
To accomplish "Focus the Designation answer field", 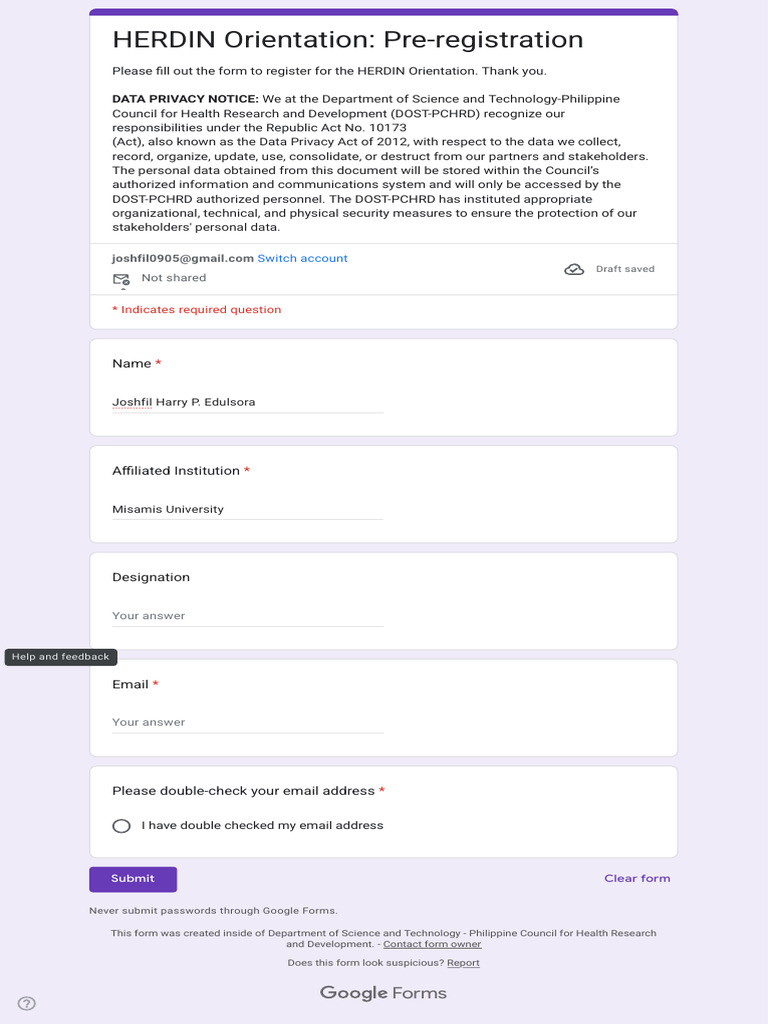I will (247, 616).
